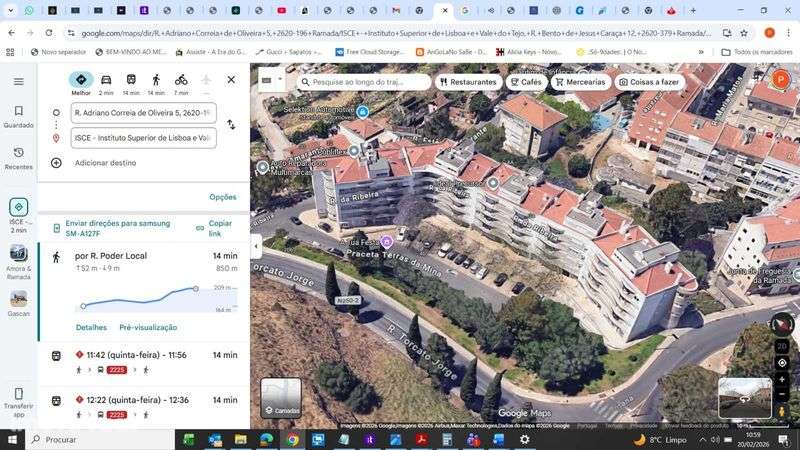Open the hamburger menu in the Maps sidebar

pyautogui.click(x=19, y=82)
